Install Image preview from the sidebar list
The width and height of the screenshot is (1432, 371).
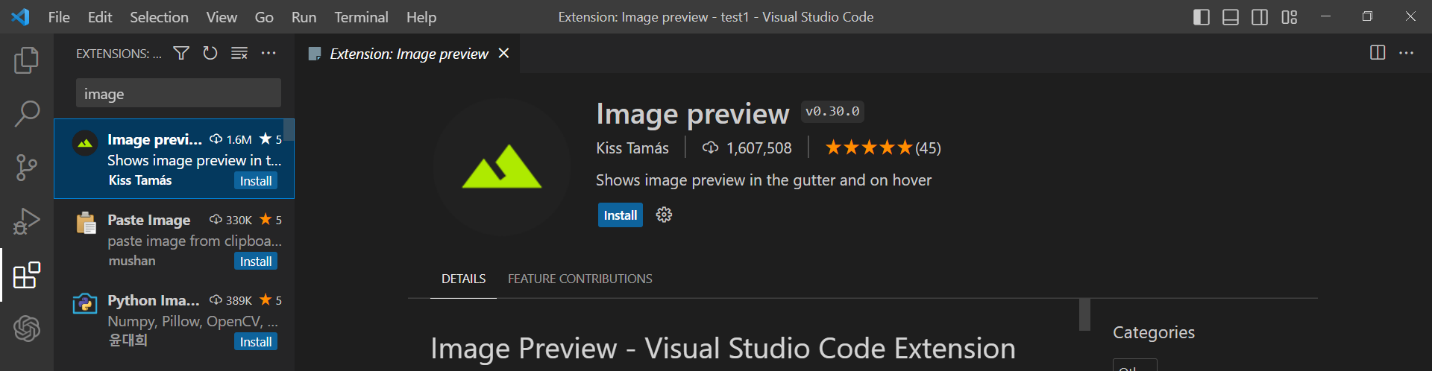click(256, 181)
